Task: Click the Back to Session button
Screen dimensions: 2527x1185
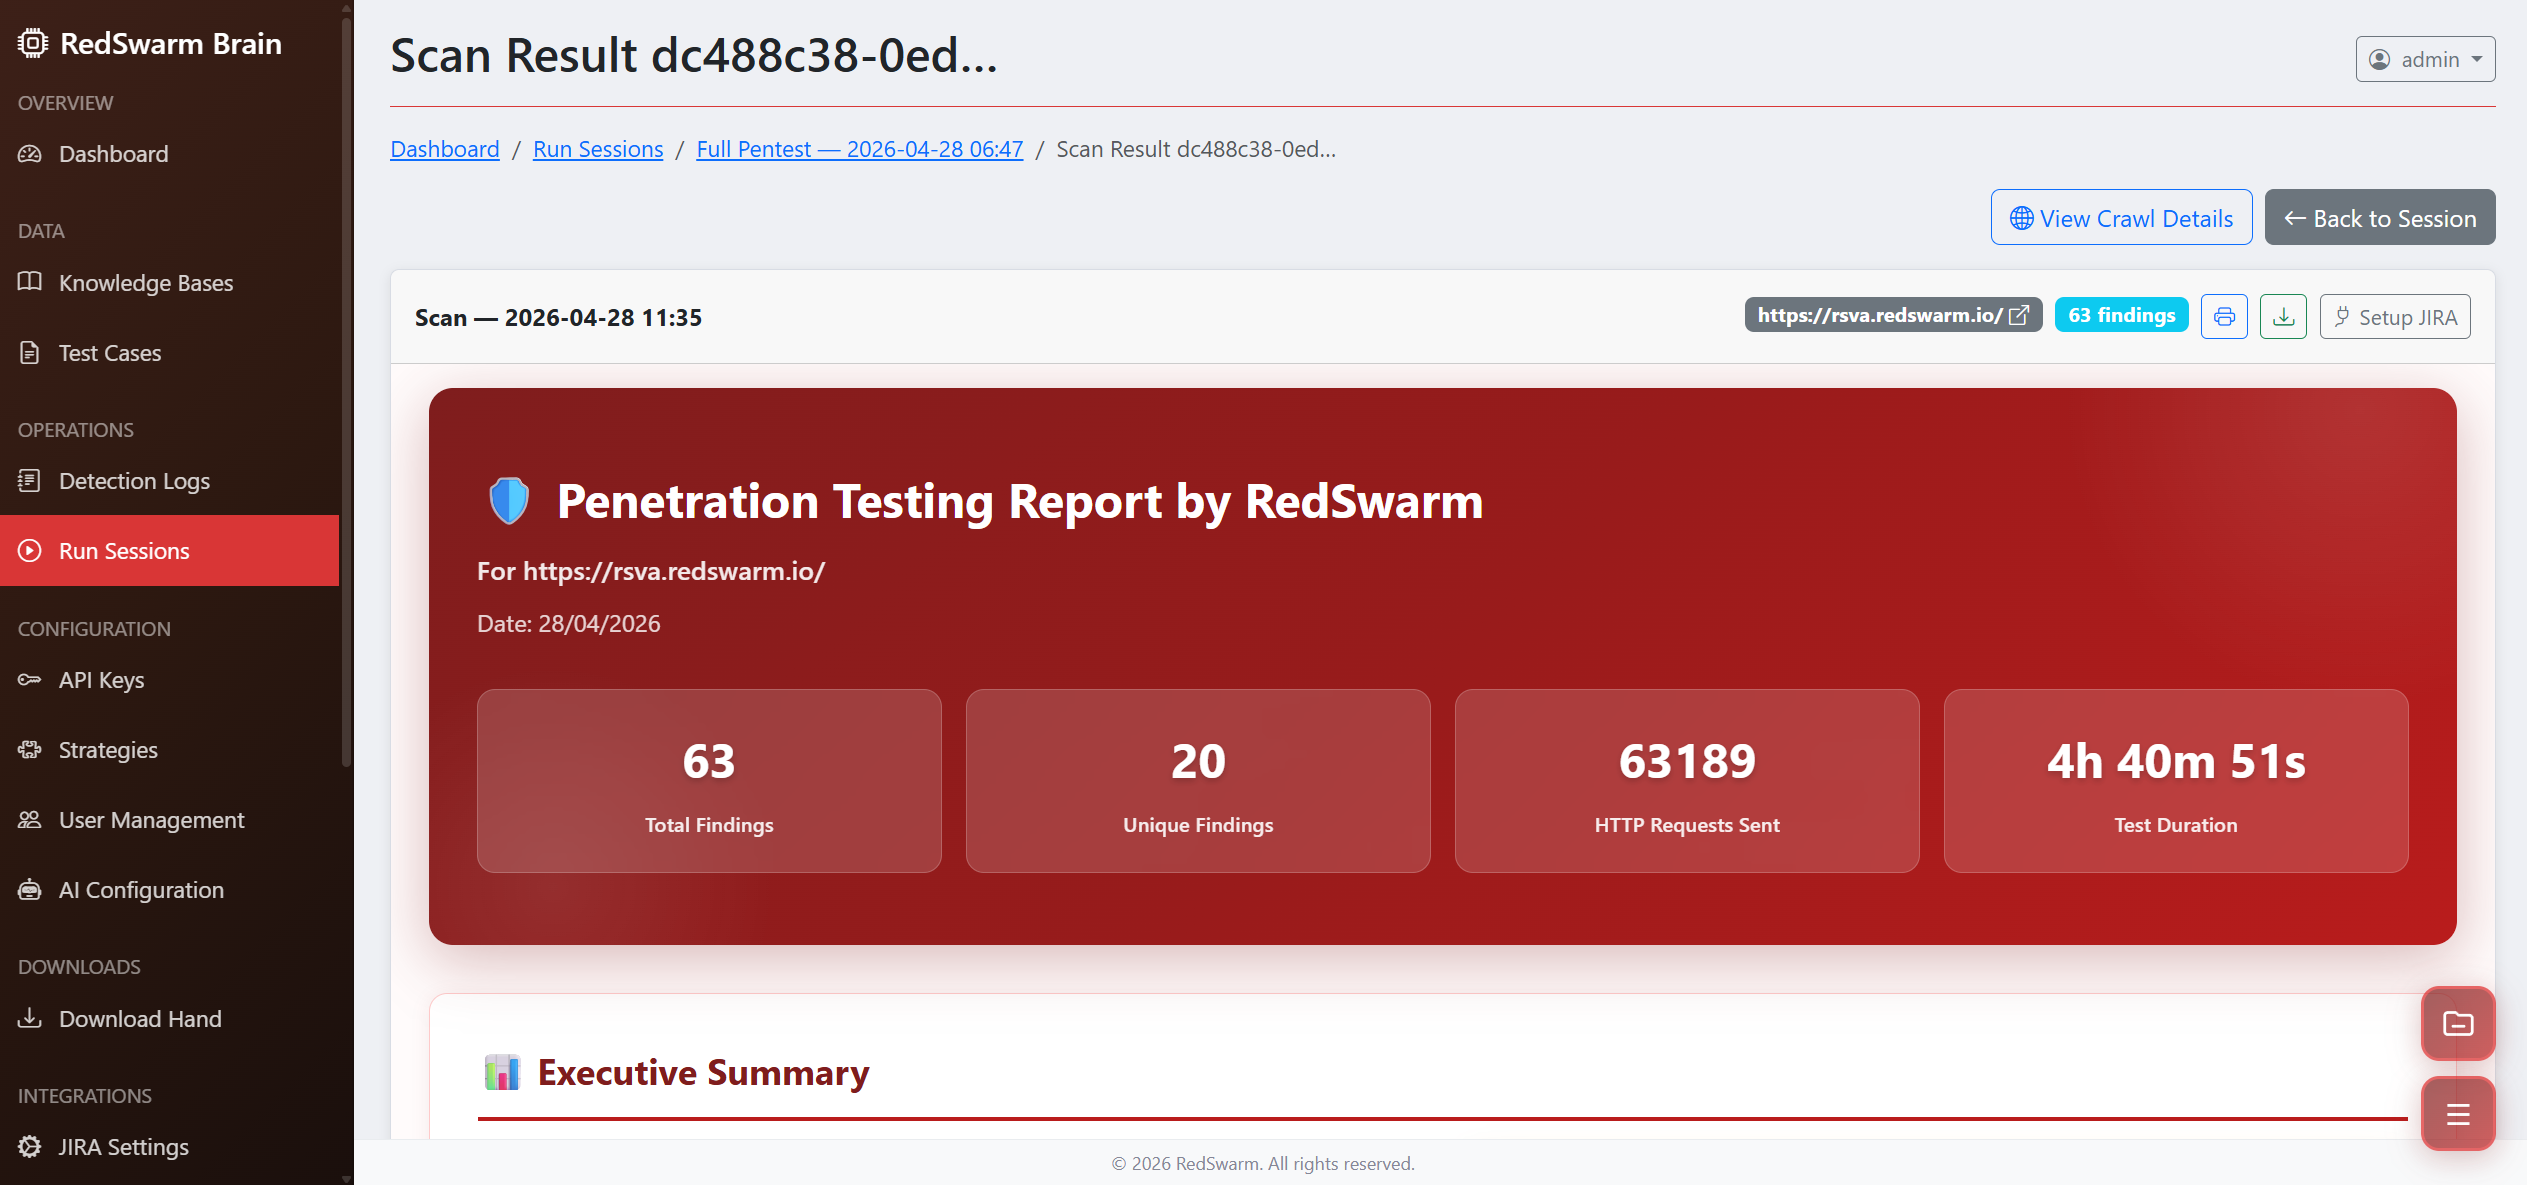Action: point(2379,217)
